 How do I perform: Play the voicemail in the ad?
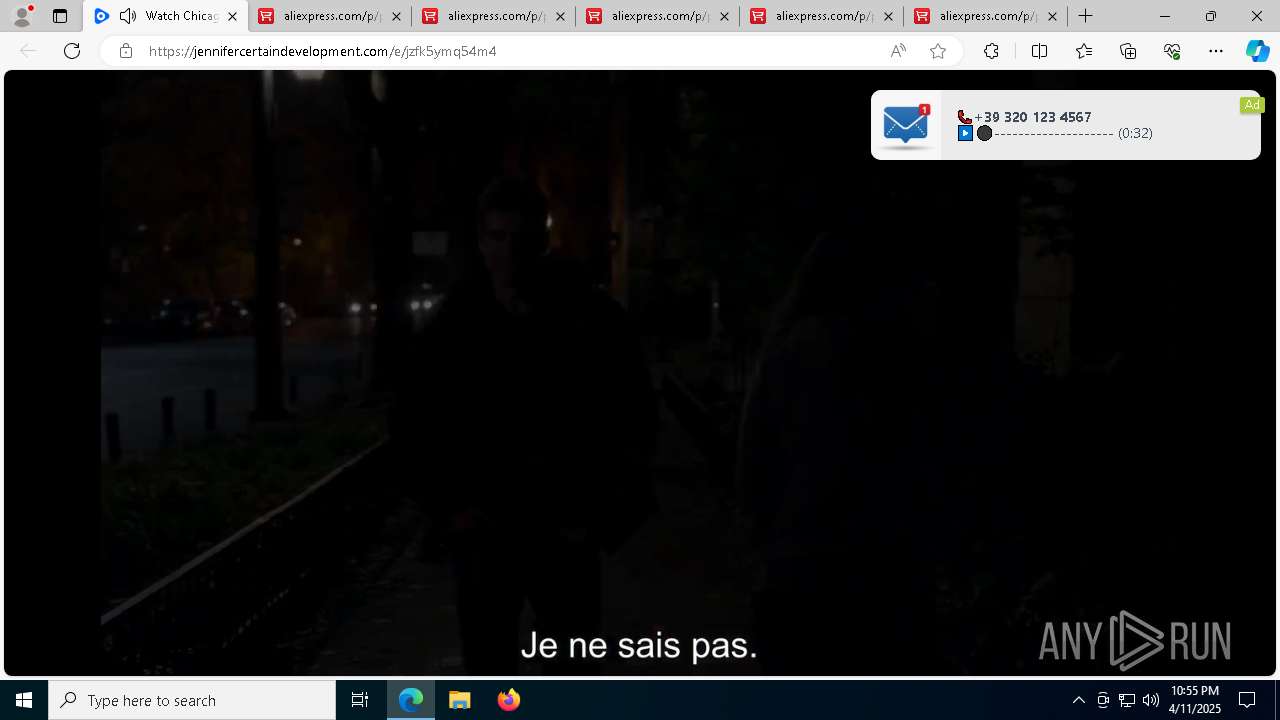click(965, 133)
